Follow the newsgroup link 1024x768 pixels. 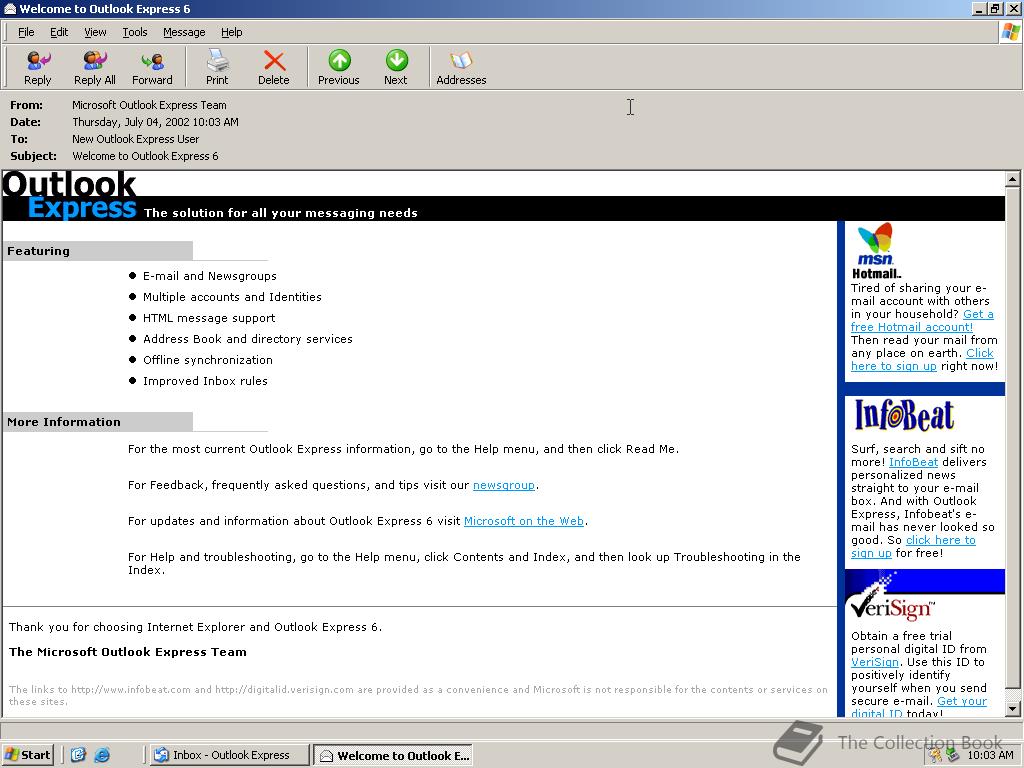pyautogui.click(x=504, y=485)
